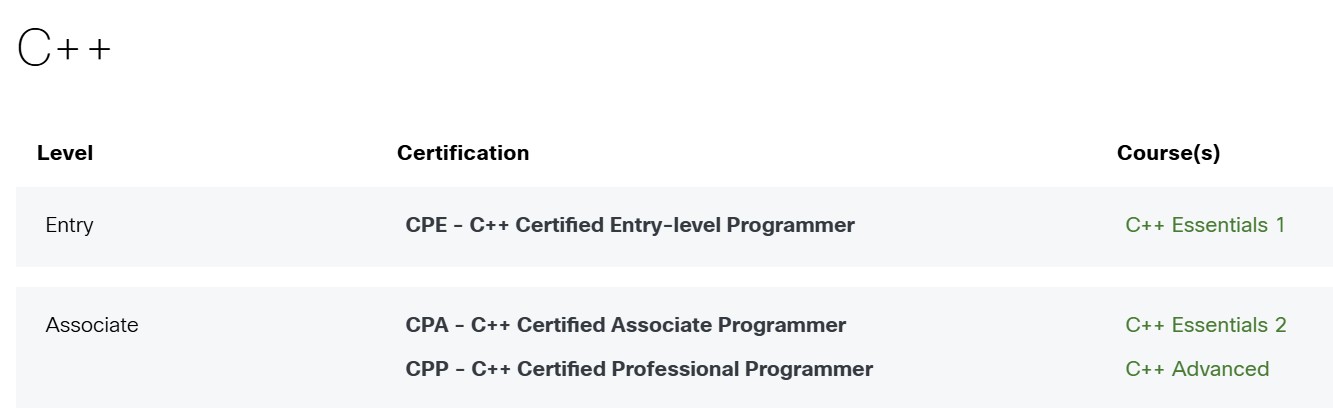This screenshot has height=408, width=1333.
Task: Click the Course(s) column header
Action: click(1168, 153)
